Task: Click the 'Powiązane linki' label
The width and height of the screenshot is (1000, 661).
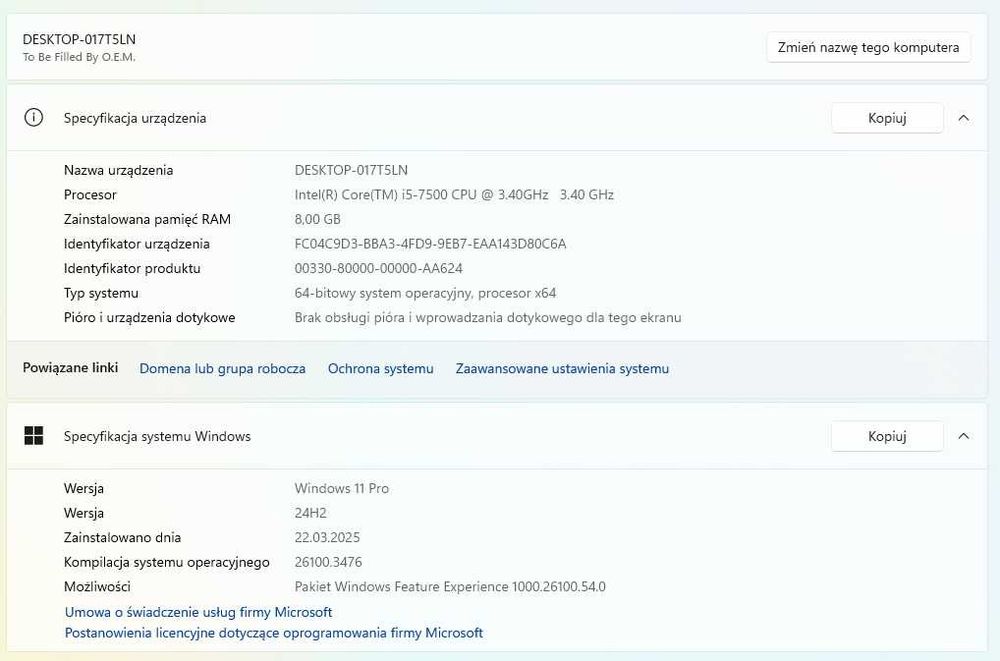Action: tap(70, 368)
